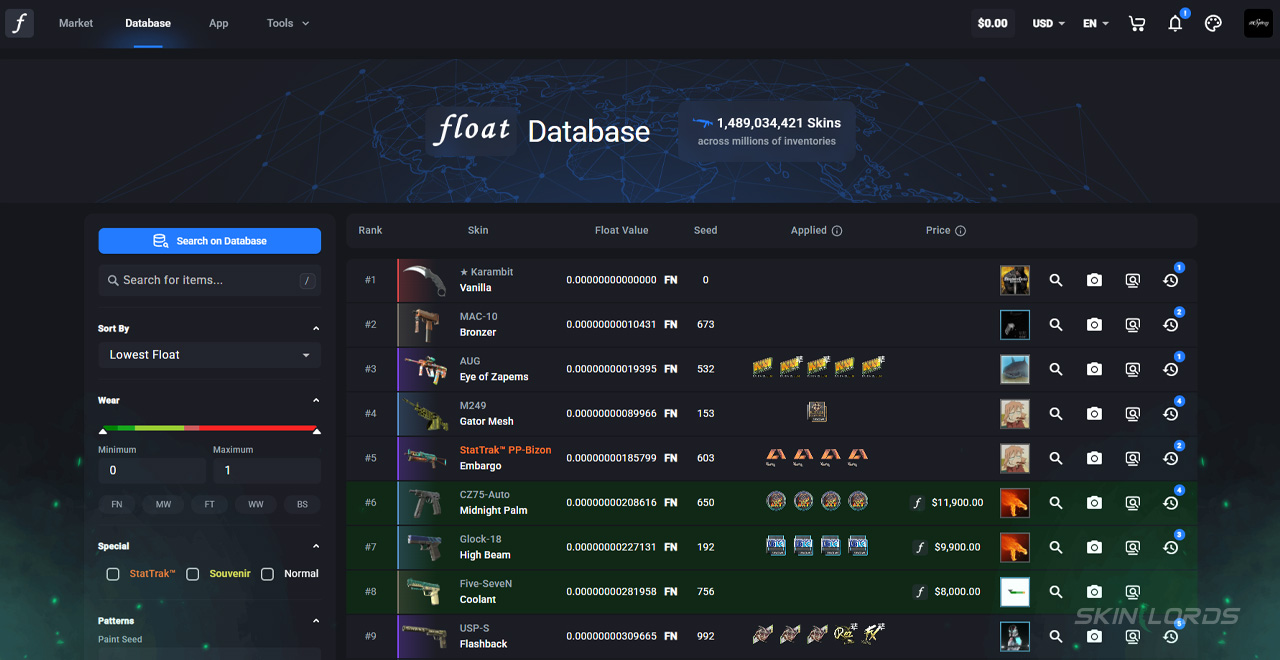Open history for CZ75-Auto Midnight Palm
1280x660 pixels.
(x=1170, y=503)
